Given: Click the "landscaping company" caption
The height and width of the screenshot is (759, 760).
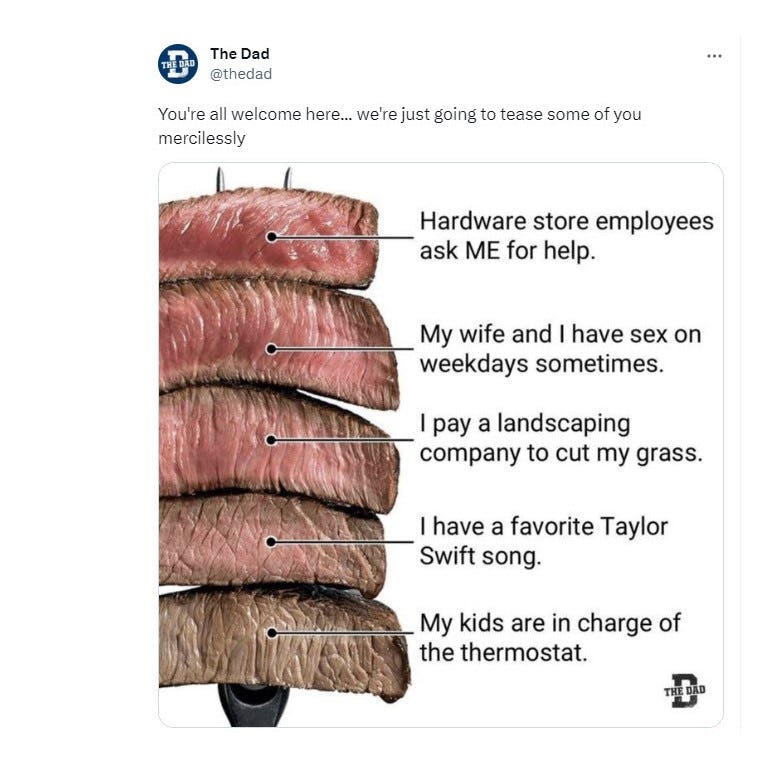Looking at the screenshot, I should tap(560, 438).
